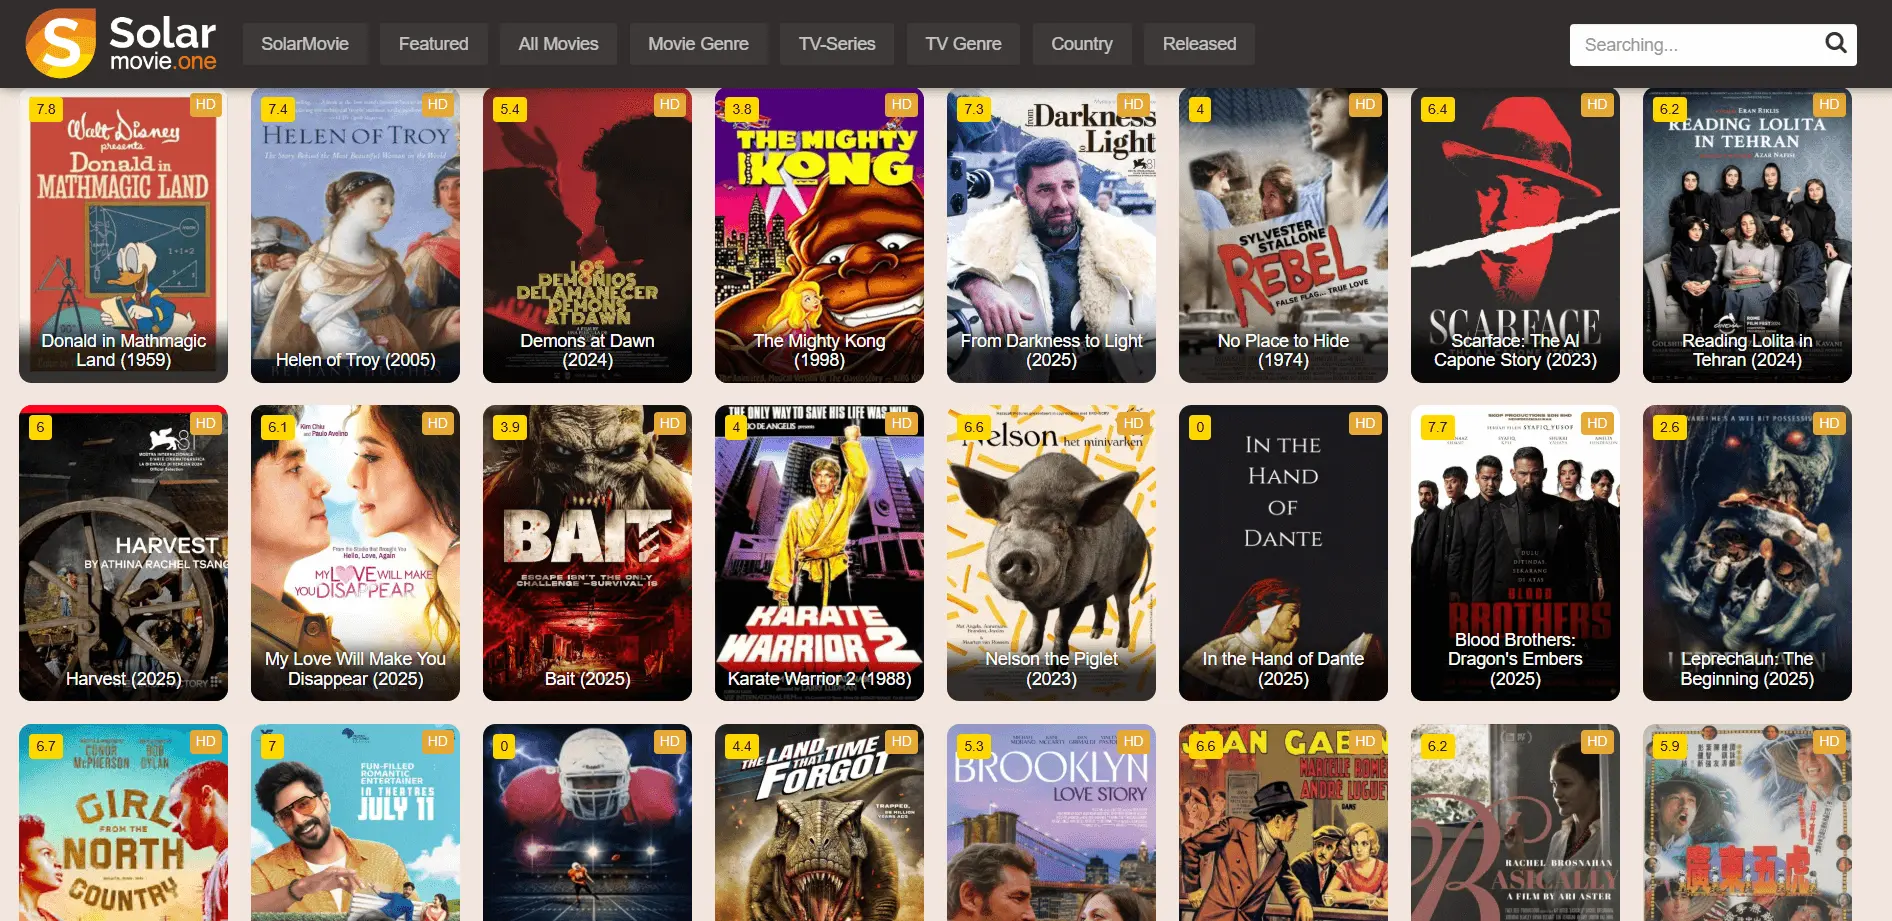Open Demons at Dawn (2024) poster

(x=587, y=235)
